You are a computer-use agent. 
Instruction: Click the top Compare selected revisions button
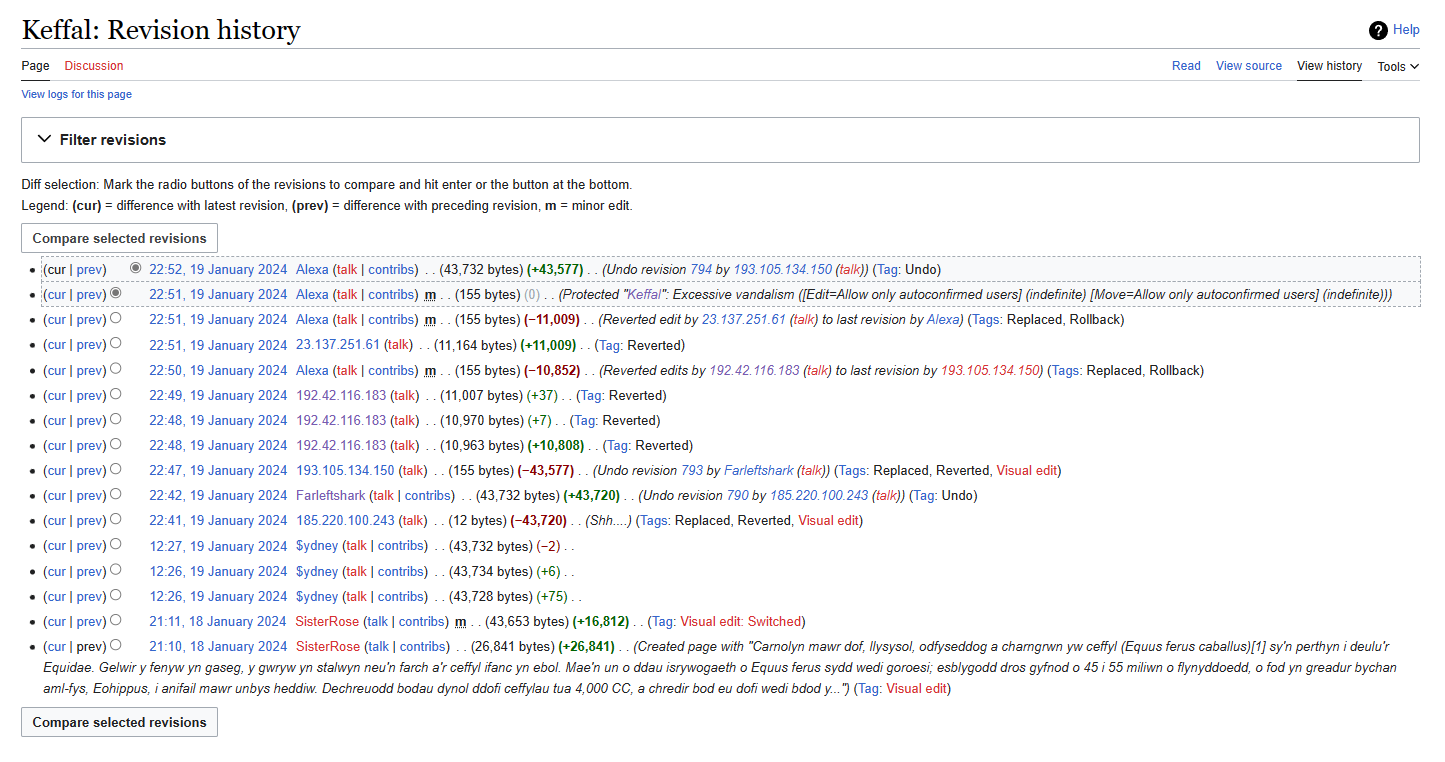[119, 238]
